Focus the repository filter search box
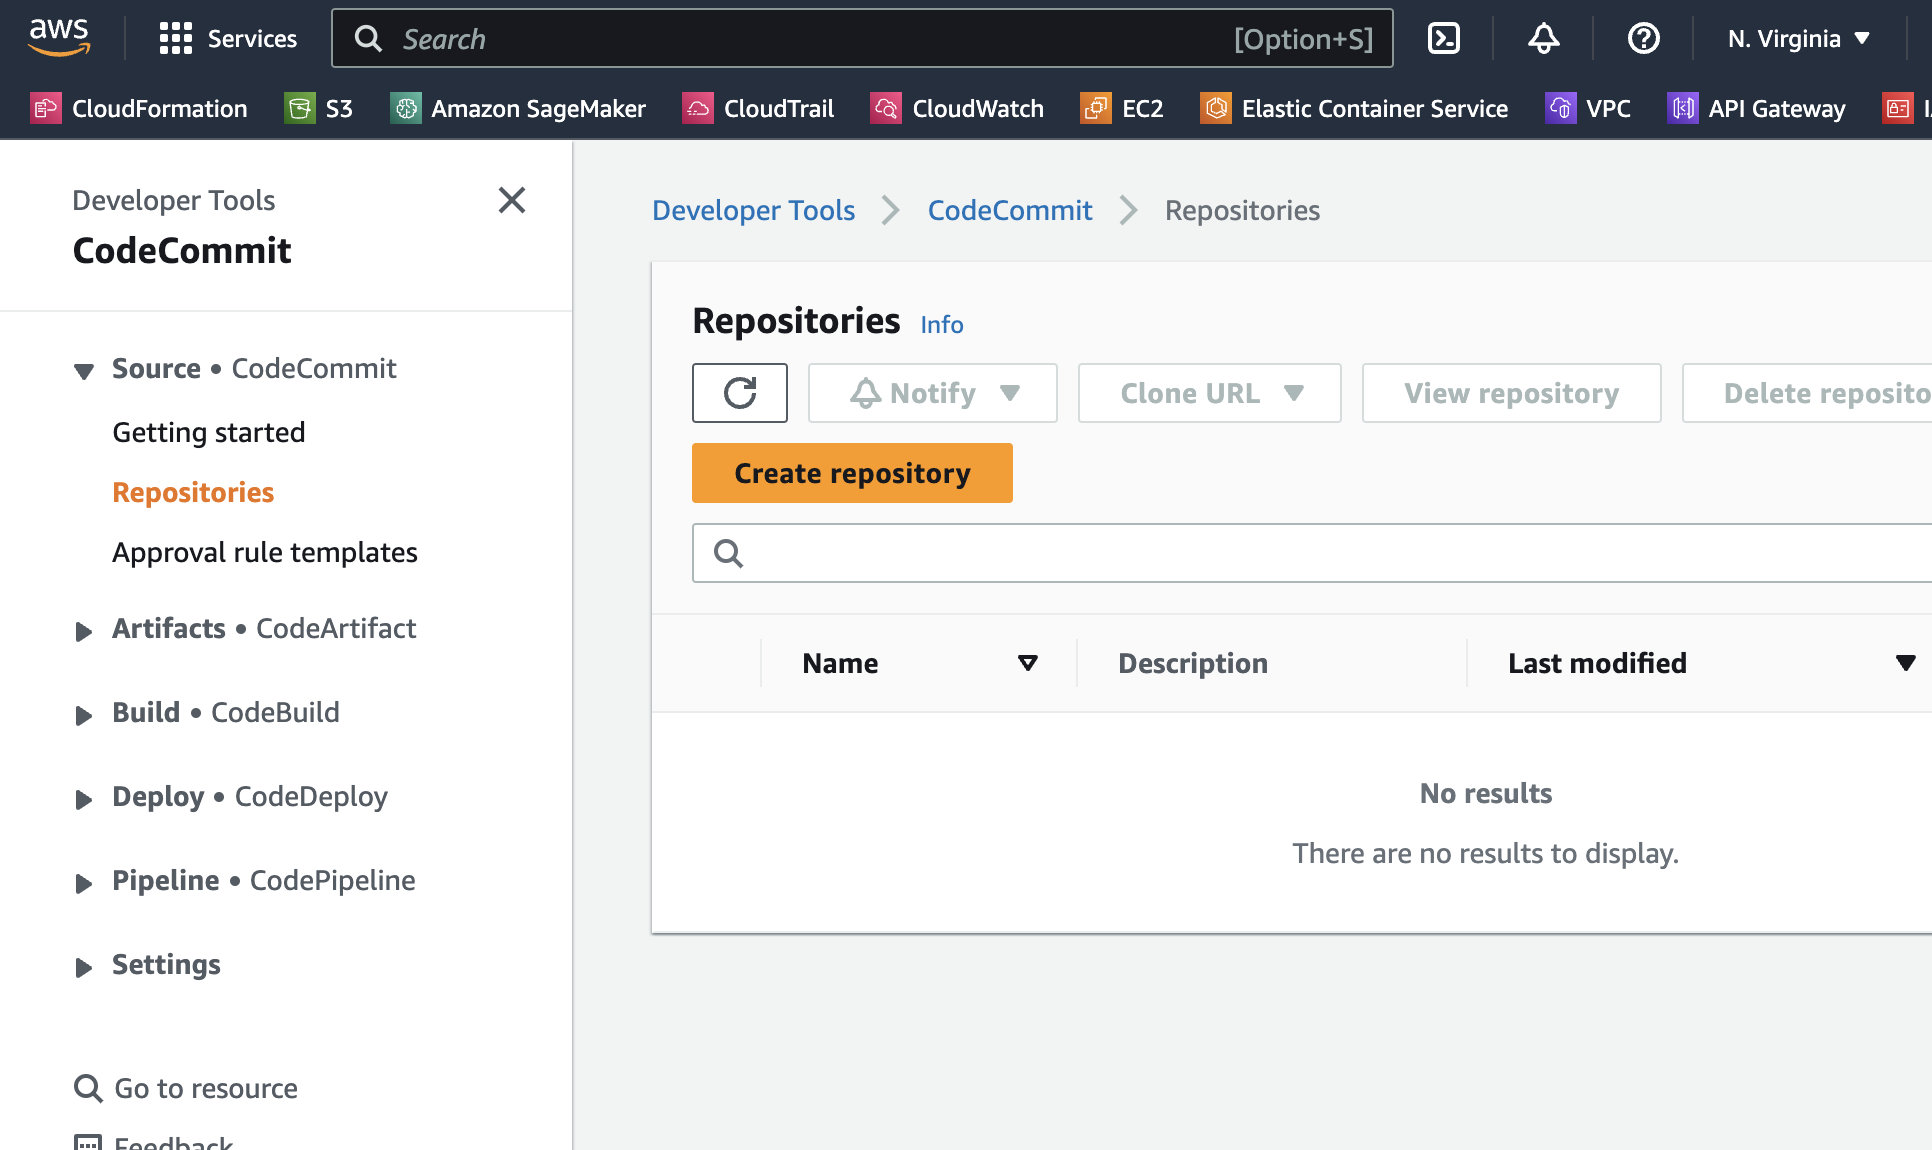The height and width of the screenshot is (1150, 1932). 1312,553
